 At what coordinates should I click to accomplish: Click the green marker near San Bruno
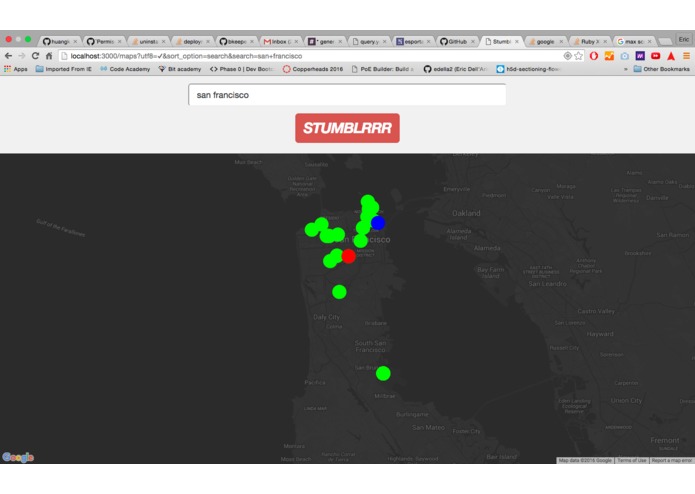tap(383, 373)
